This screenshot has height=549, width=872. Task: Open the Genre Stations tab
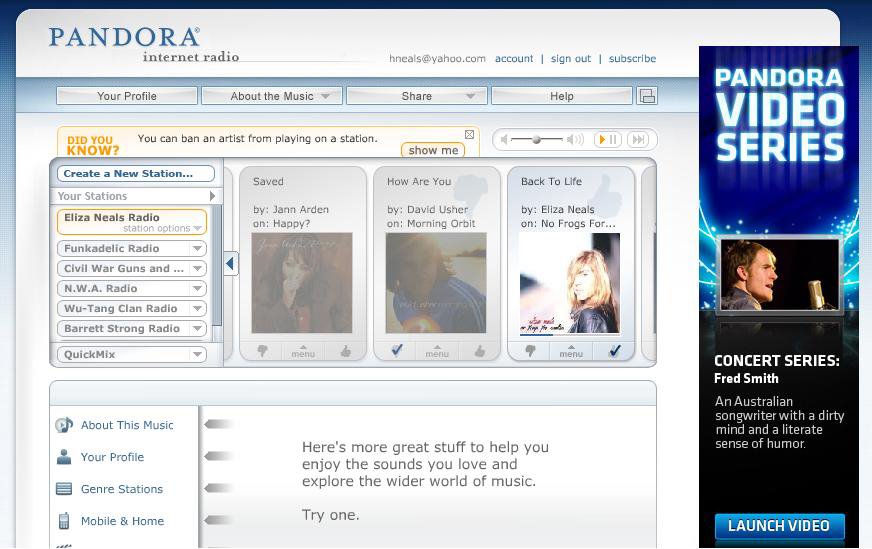(122, 489)
